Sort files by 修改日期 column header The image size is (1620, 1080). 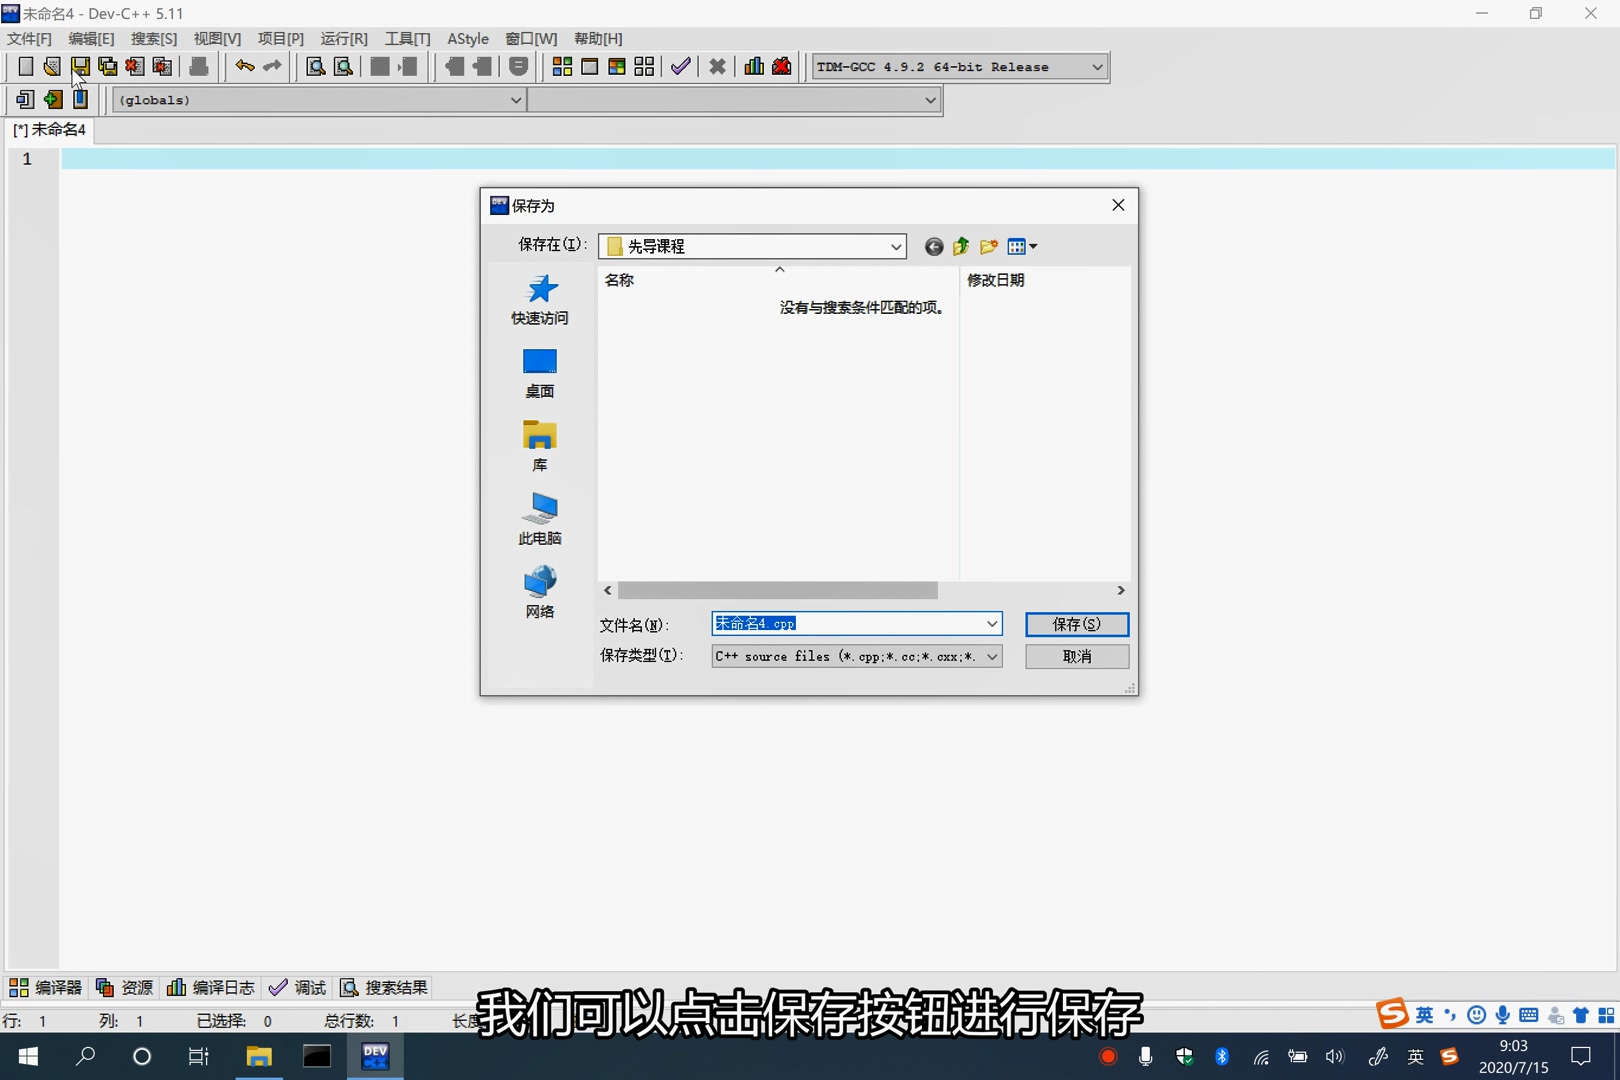[1045, 281]
